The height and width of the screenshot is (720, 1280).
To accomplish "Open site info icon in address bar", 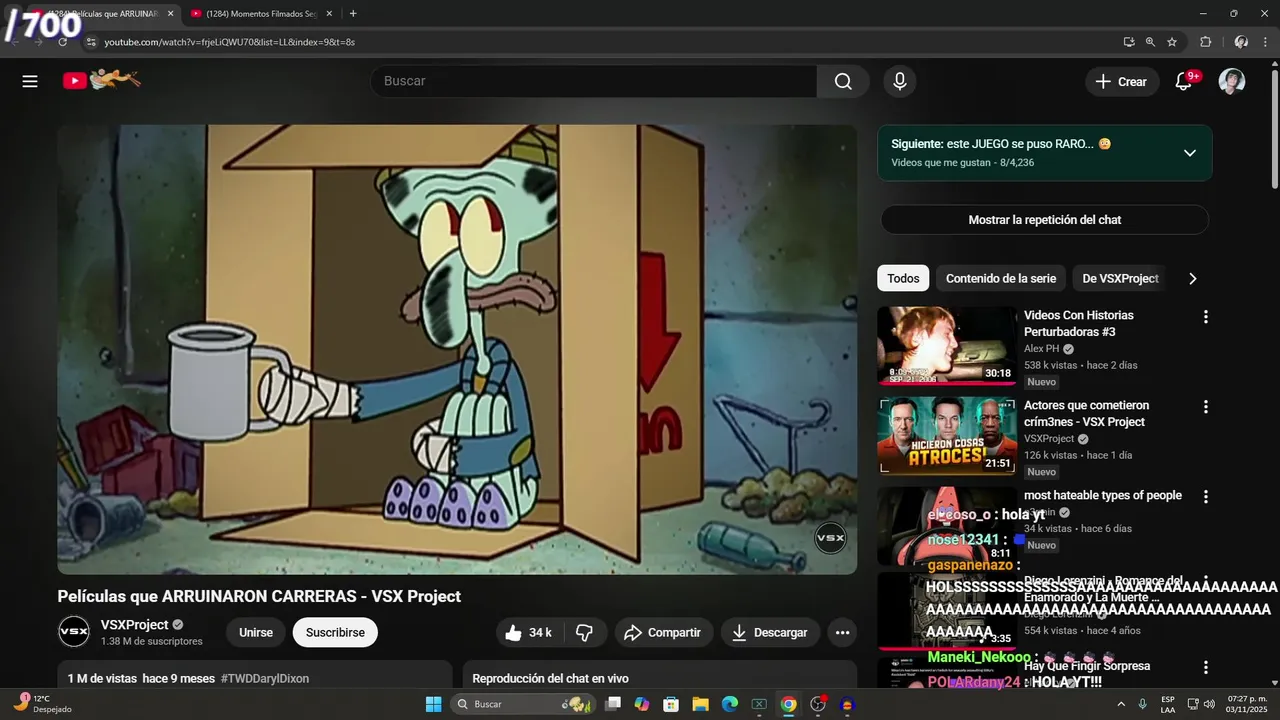I will tap(90, 42).
